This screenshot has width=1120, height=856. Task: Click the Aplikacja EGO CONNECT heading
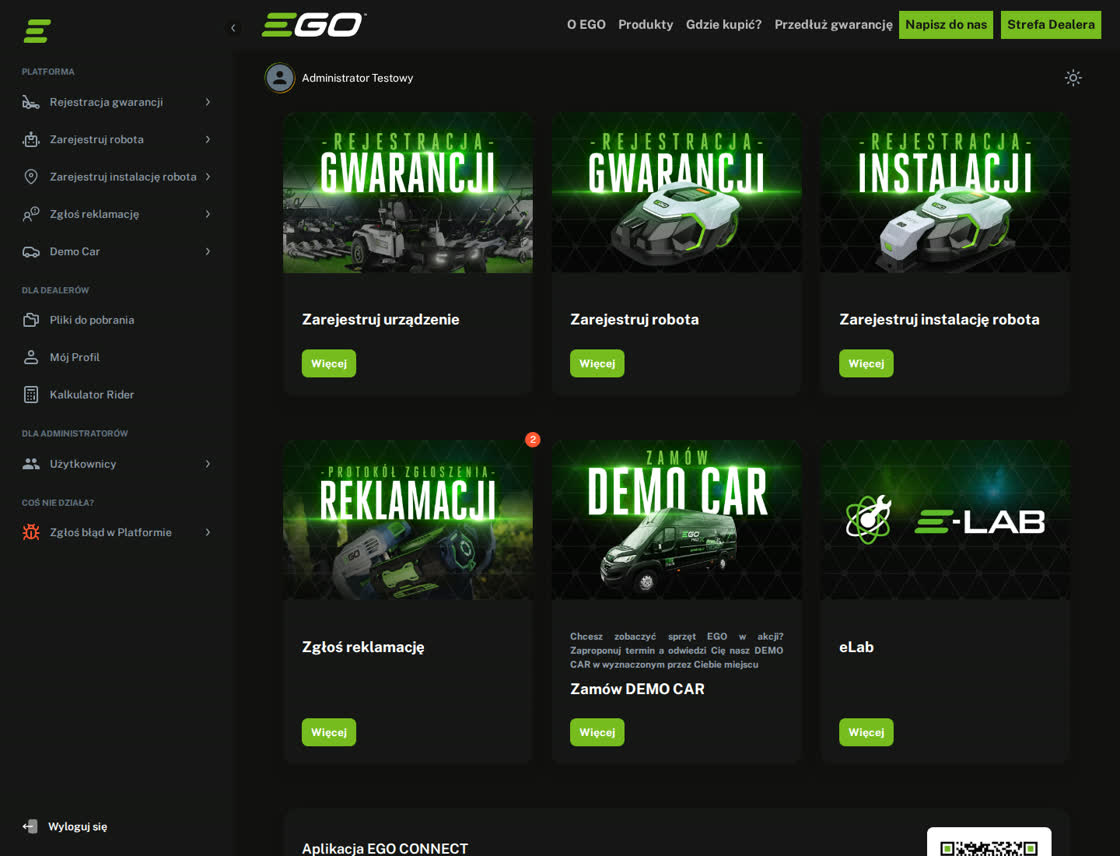pyautogui.click(x=385, y=848)
